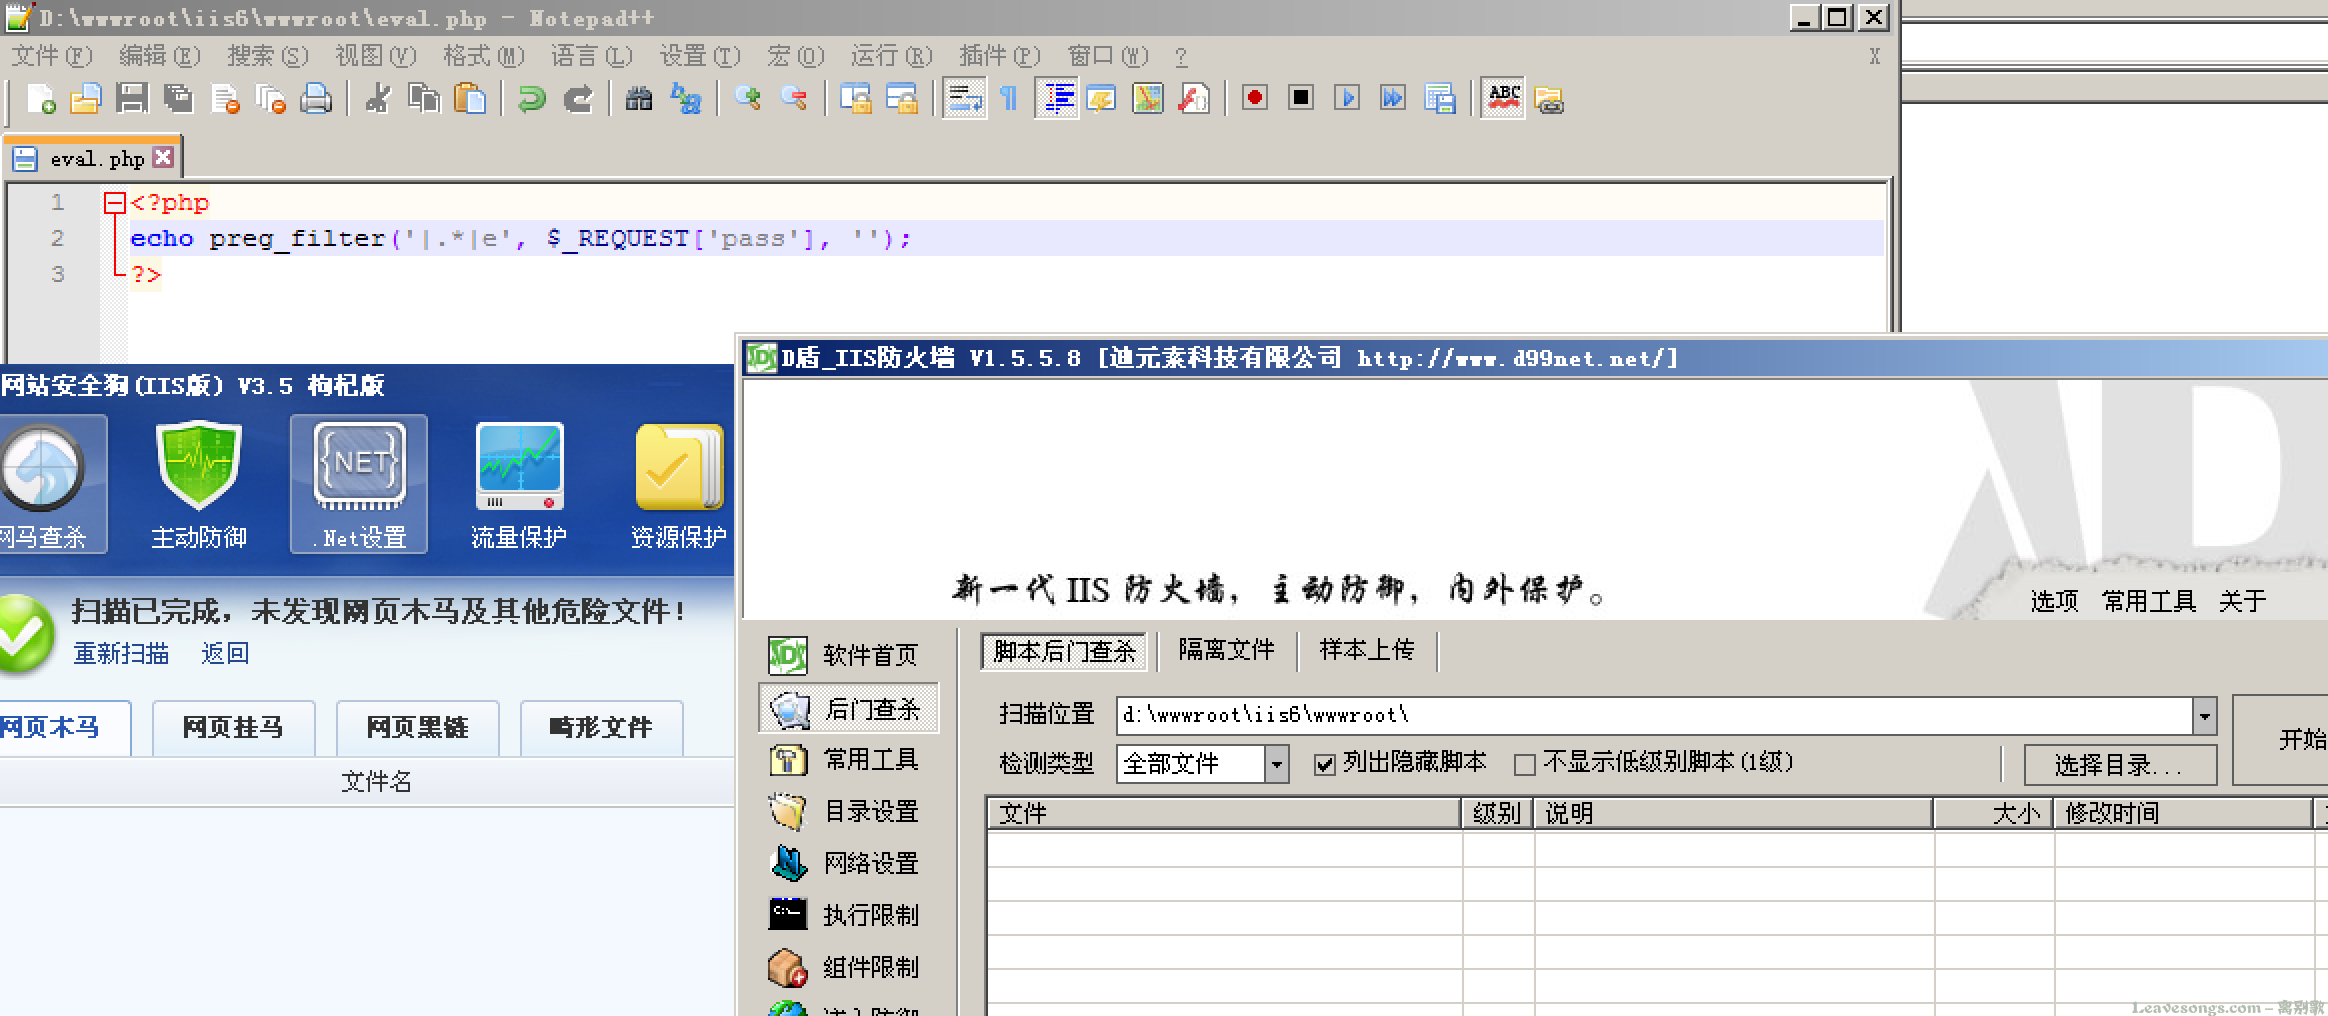The width and height of the screenshot is (2328, 1016).
Task: Click the Undo arrow icon
Action: [x=532, y=99]
